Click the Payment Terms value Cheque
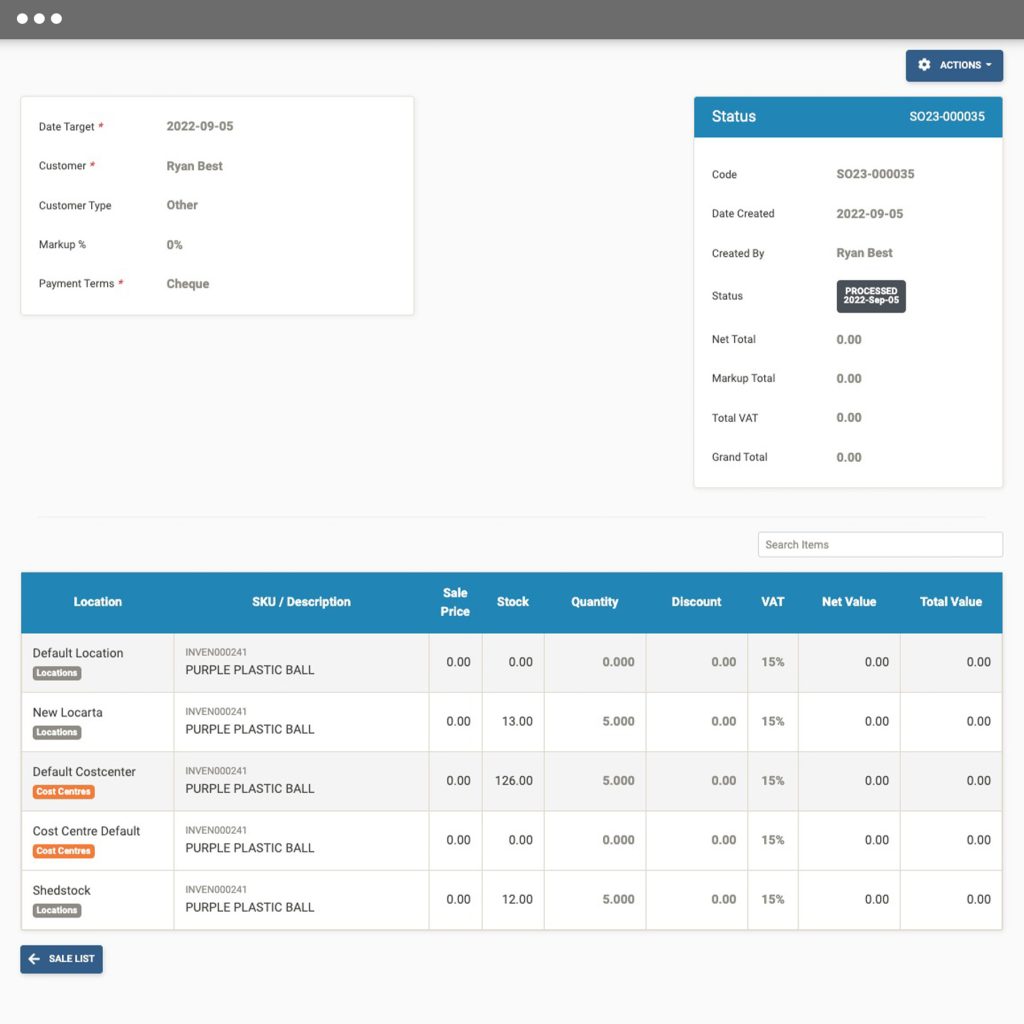 click(x=188, y=284)
